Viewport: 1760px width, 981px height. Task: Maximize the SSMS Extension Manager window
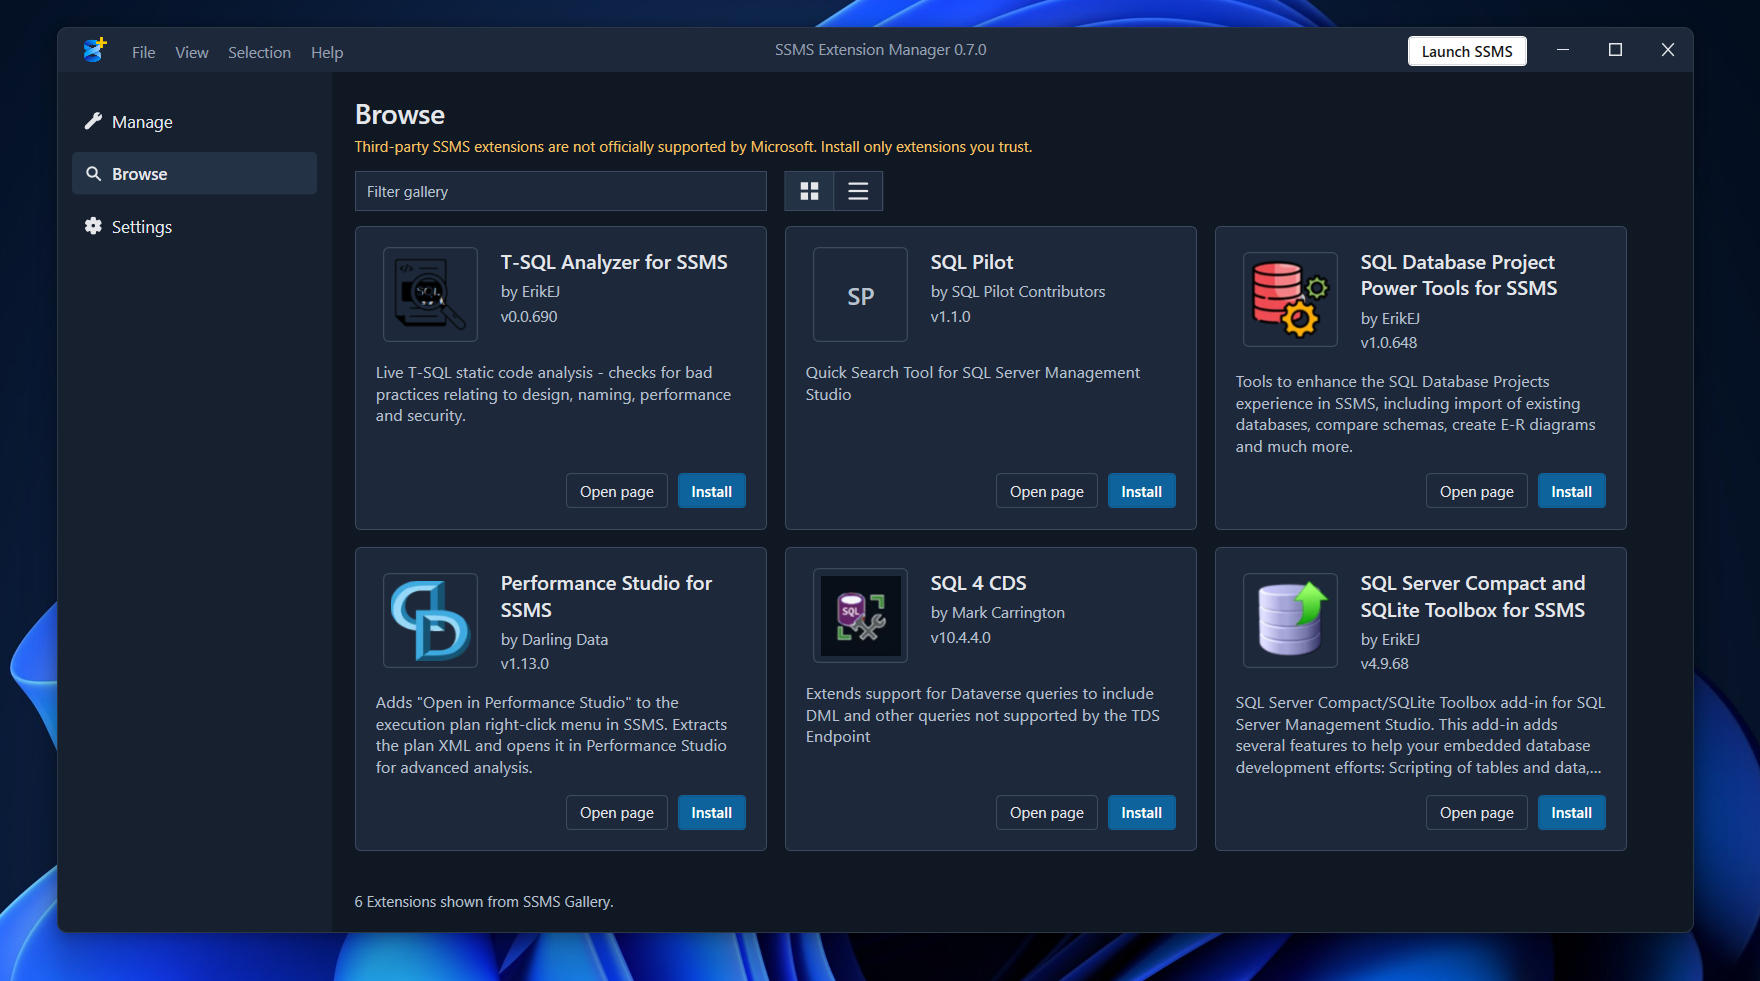(x=1615, y=50)
